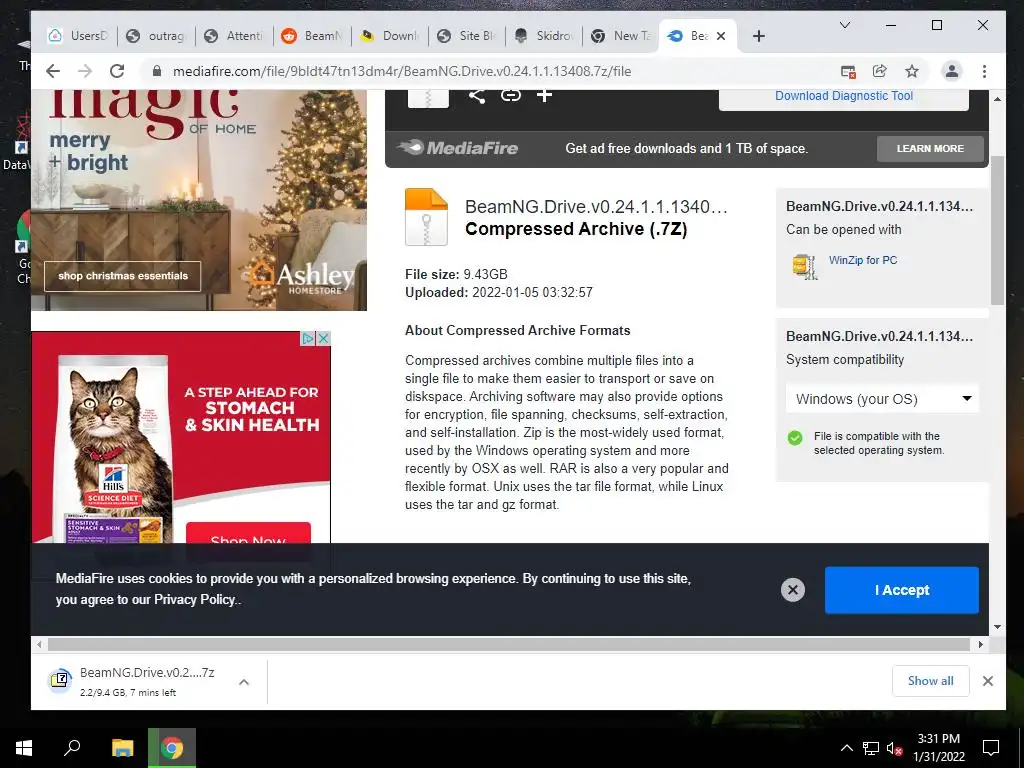Dismiss the cookie notice with X
This screenshot has width=1024, height=768.
[793, 590]
